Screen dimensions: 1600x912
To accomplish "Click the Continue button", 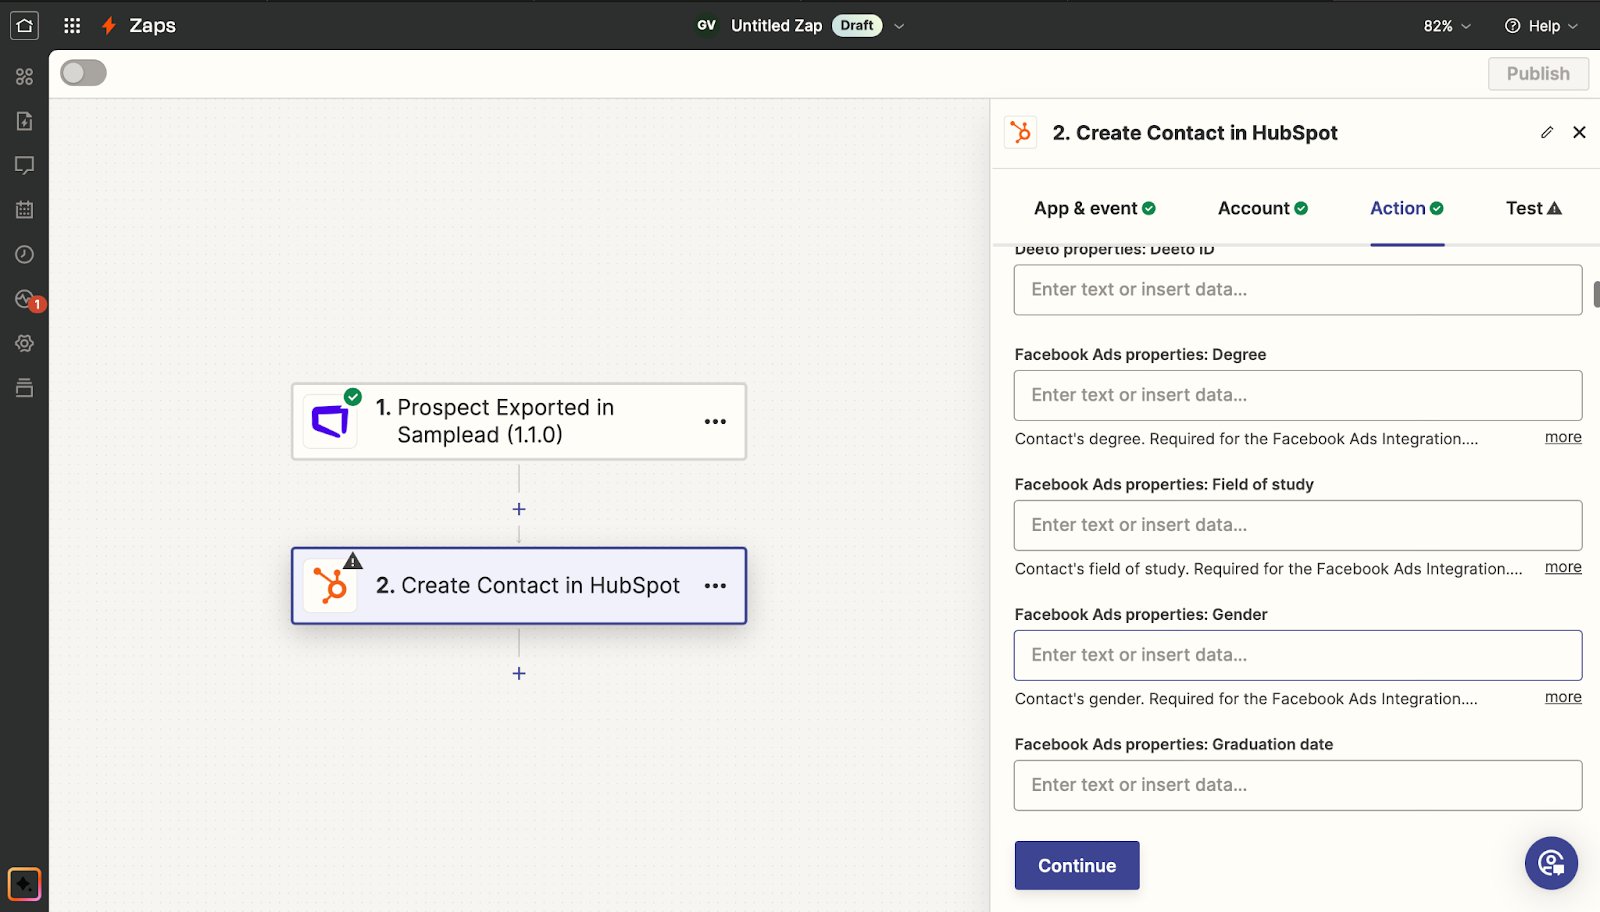I will (1077, 865).
